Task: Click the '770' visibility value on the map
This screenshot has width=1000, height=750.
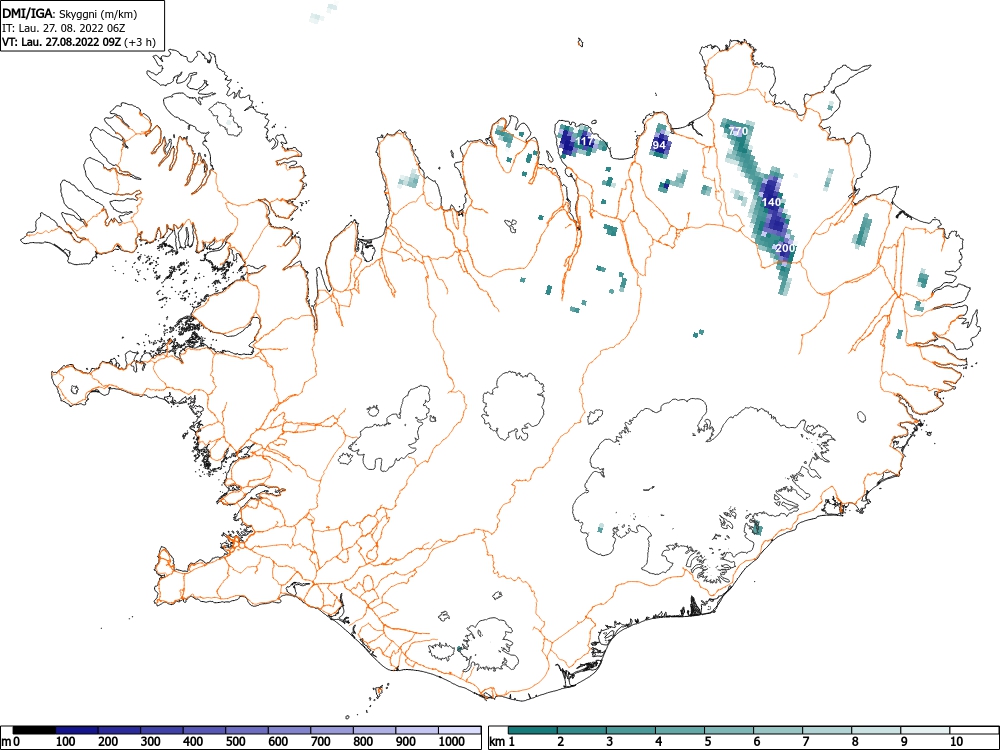Action: [x=738, y=131]
